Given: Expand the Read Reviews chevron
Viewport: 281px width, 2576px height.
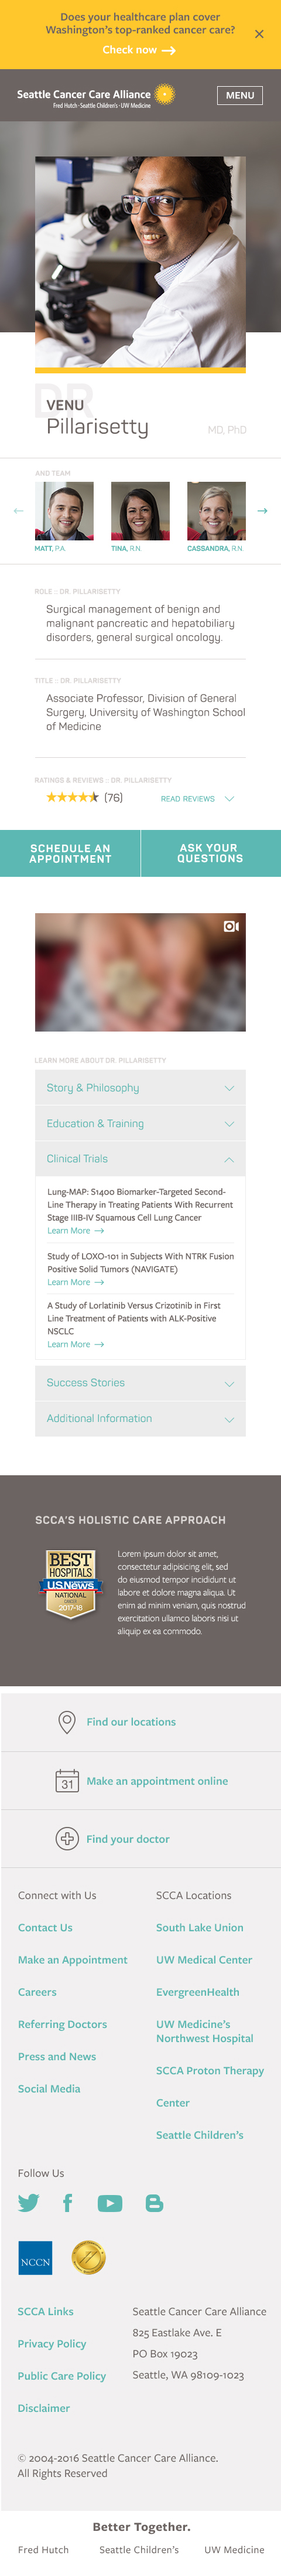Looking at the screenshot, I should (x=229, y=799).
